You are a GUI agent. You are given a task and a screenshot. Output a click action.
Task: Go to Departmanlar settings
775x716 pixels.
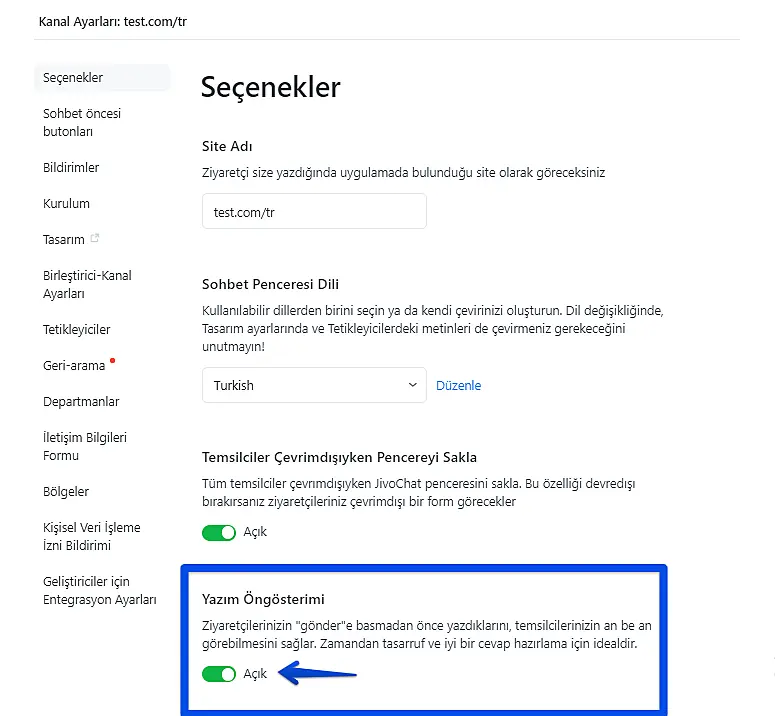coord(81,401)
